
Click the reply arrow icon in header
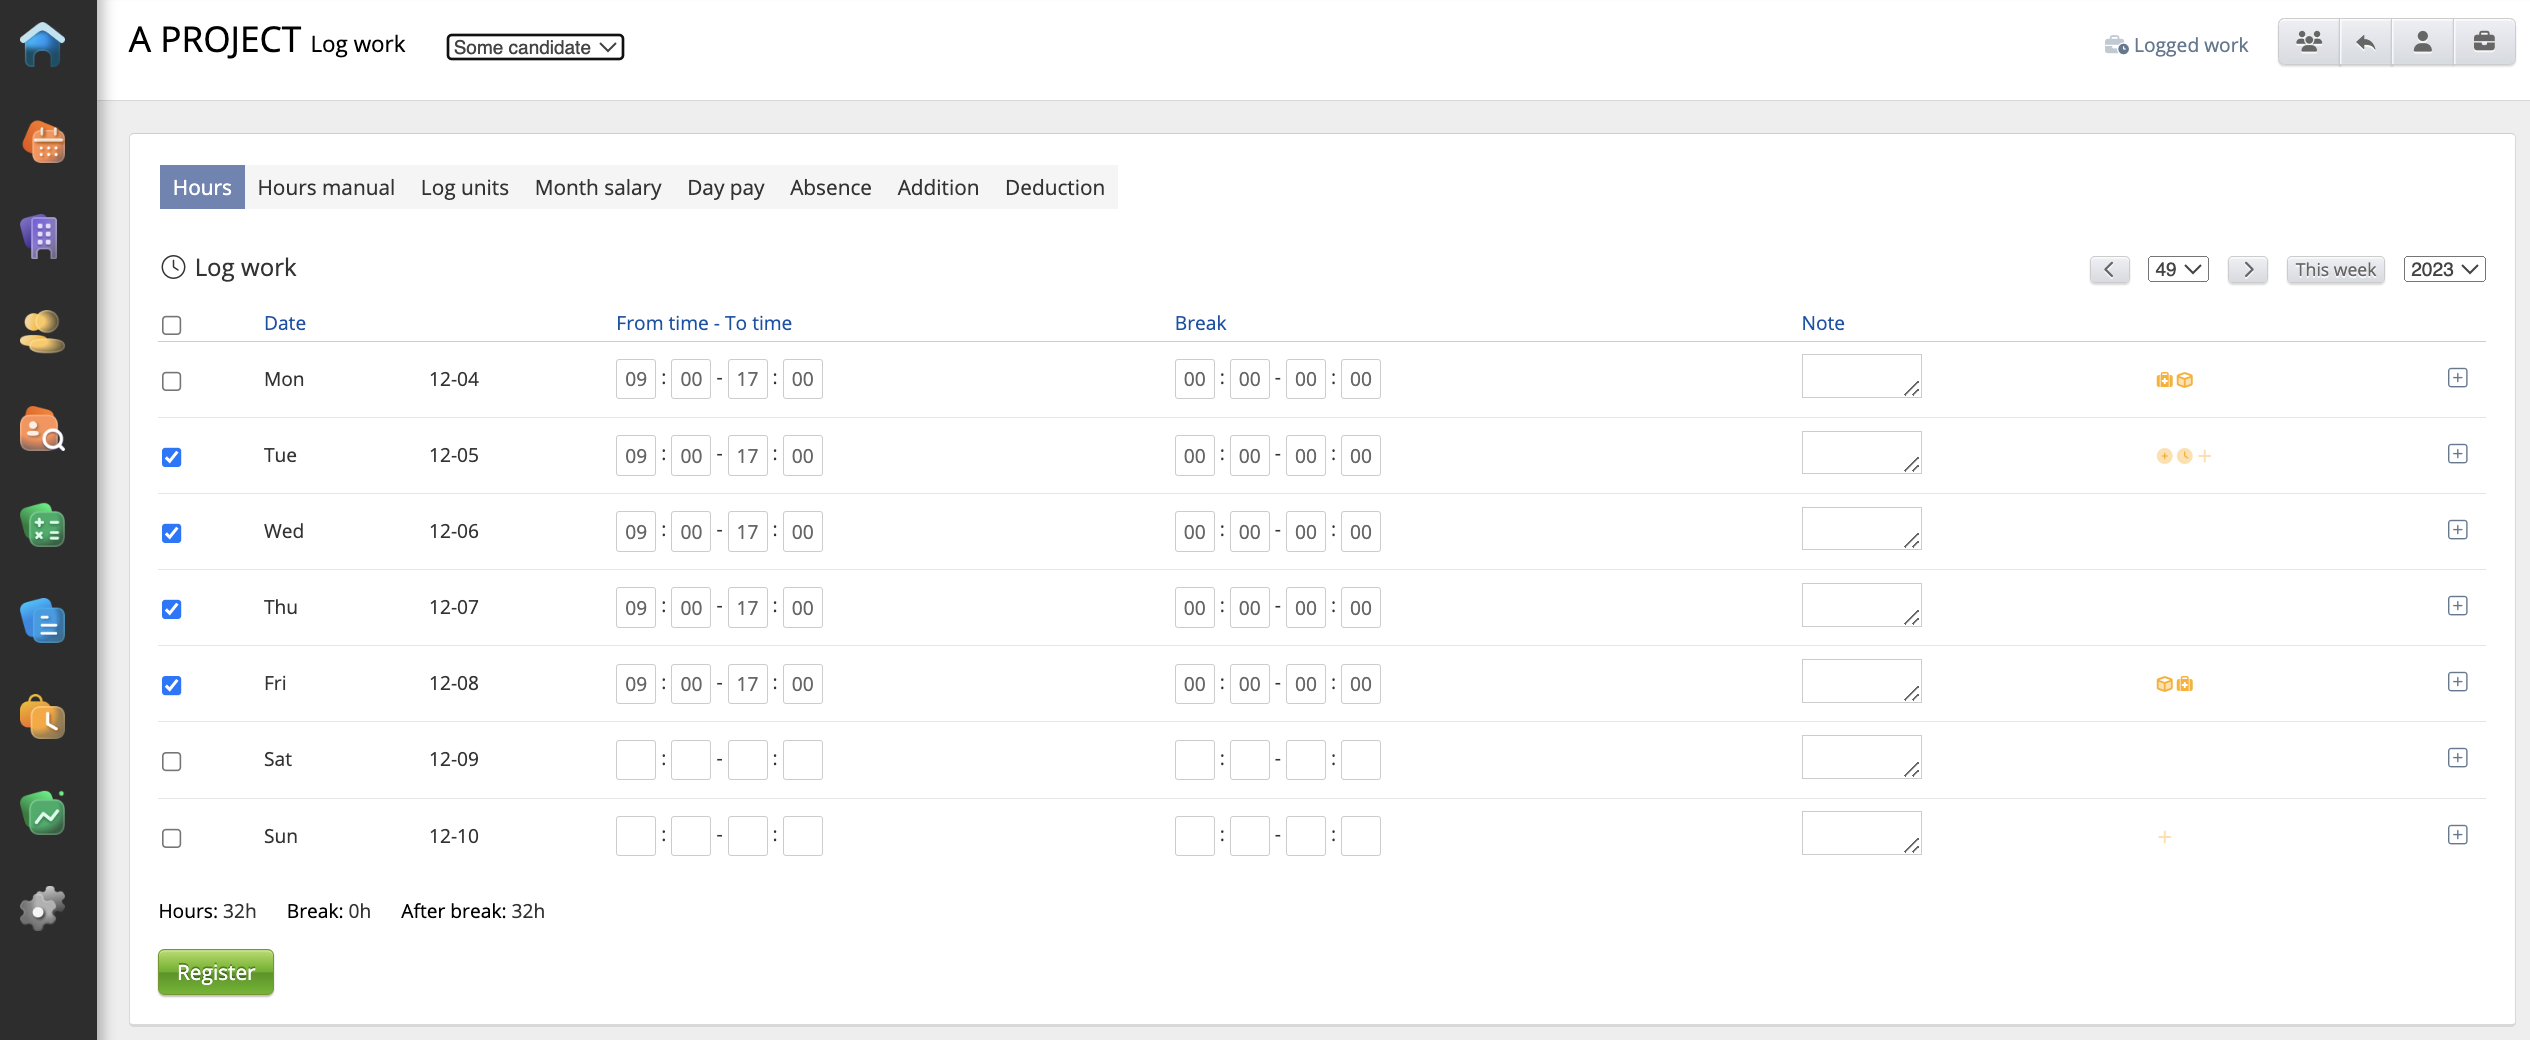[2365, 42]
